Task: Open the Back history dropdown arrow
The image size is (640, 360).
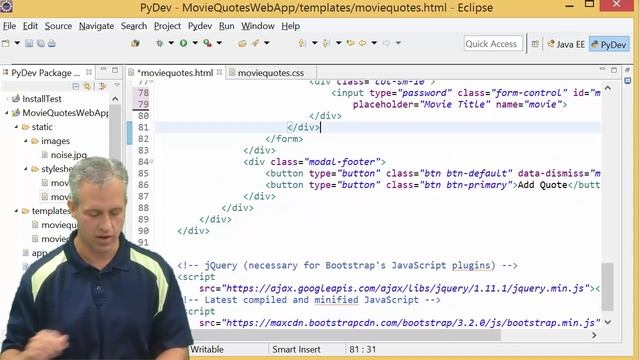Action: coord(374,43)
